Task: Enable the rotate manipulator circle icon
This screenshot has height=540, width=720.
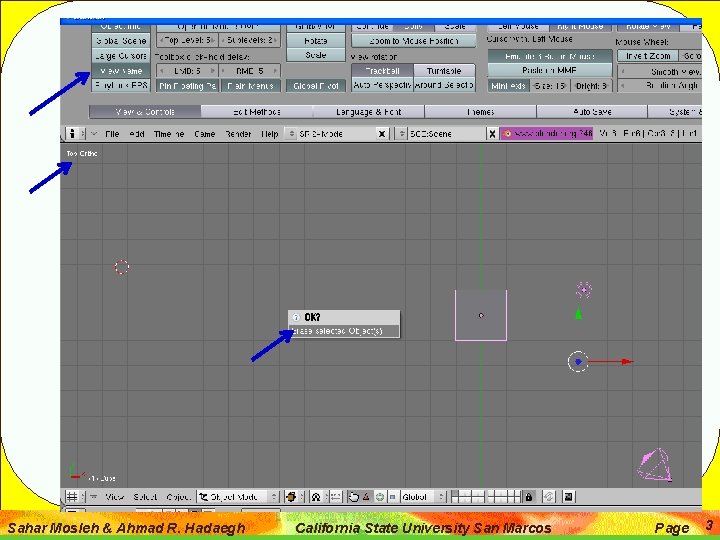Action: tap(380, 497)
